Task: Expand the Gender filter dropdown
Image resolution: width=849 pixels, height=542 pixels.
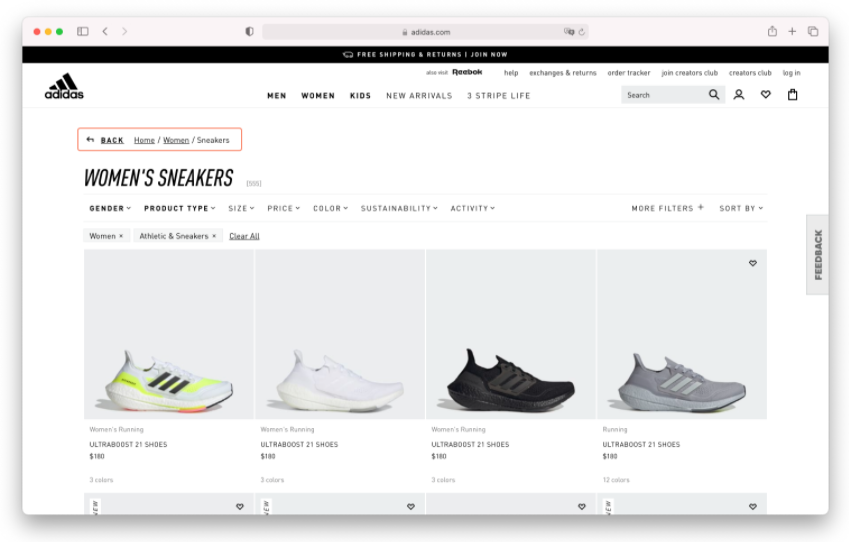Action: coord(110,208)
